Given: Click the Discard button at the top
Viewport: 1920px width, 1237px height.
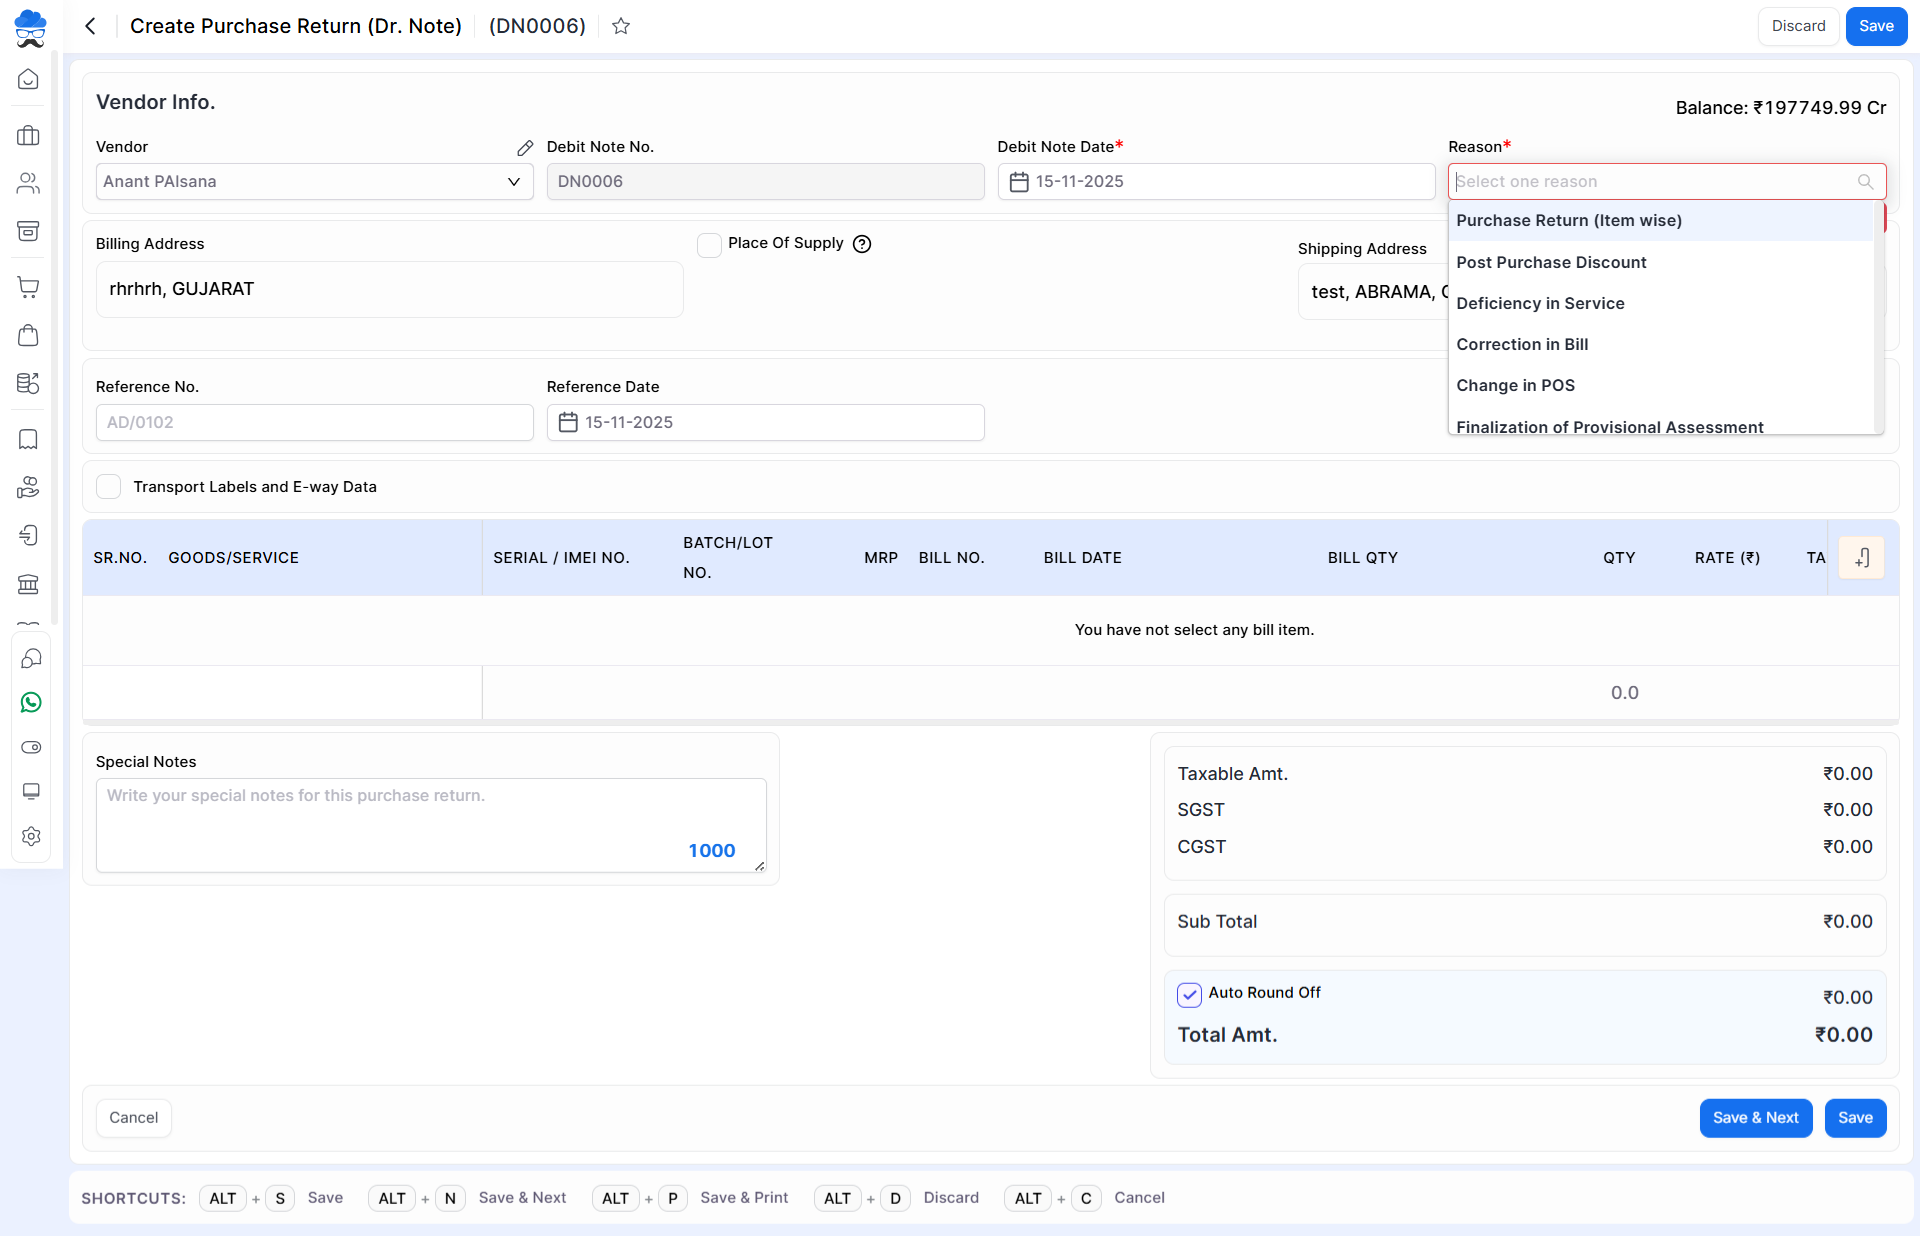Looking at the screenshot, I should point(1798,26).
